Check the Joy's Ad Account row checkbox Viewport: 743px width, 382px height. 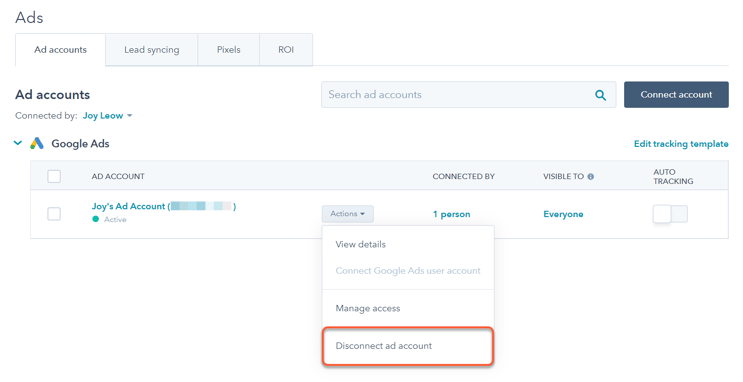tap(54, 214)
